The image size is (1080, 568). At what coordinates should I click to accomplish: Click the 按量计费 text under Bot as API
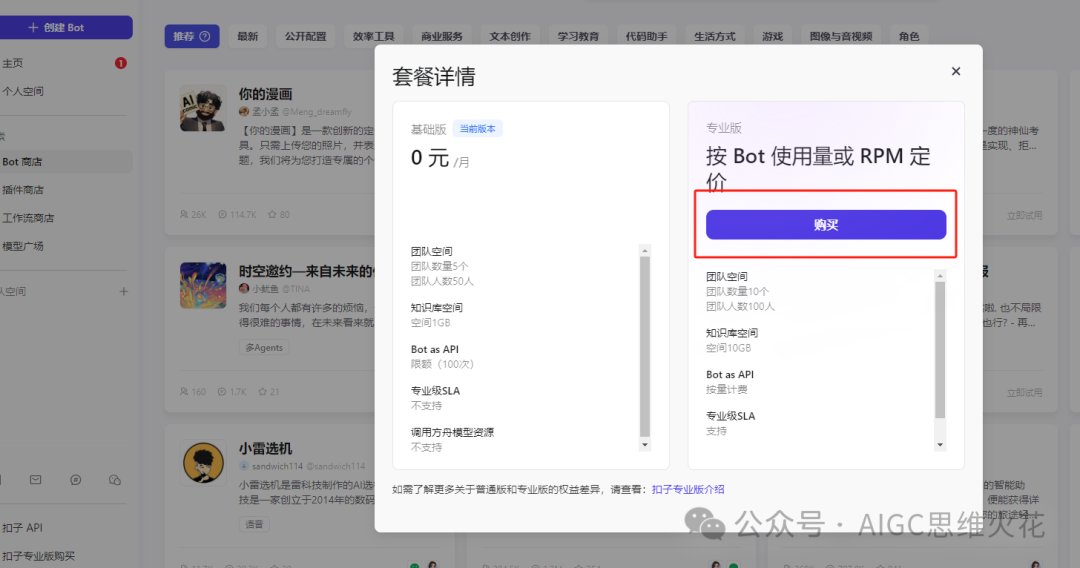tap(727, 390)
